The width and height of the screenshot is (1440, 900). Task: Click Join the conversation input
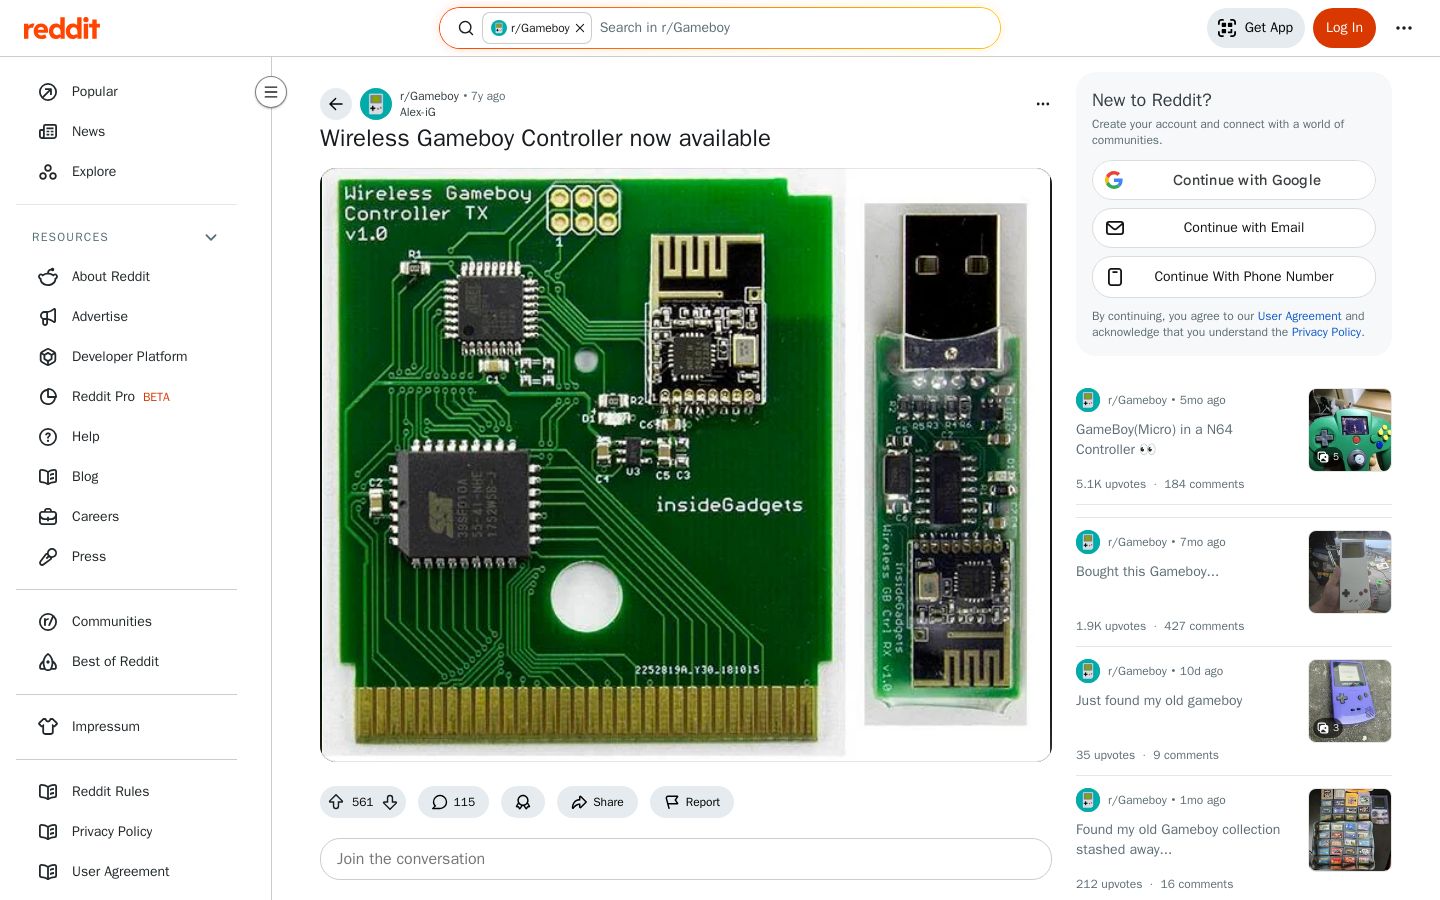(x=686, y=859)
